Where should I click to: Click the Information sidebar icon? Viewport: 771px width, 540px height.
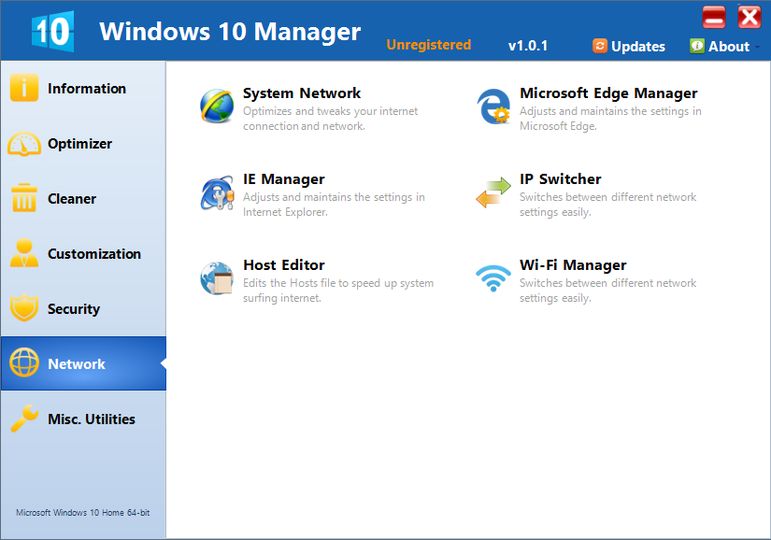(24, 88)
